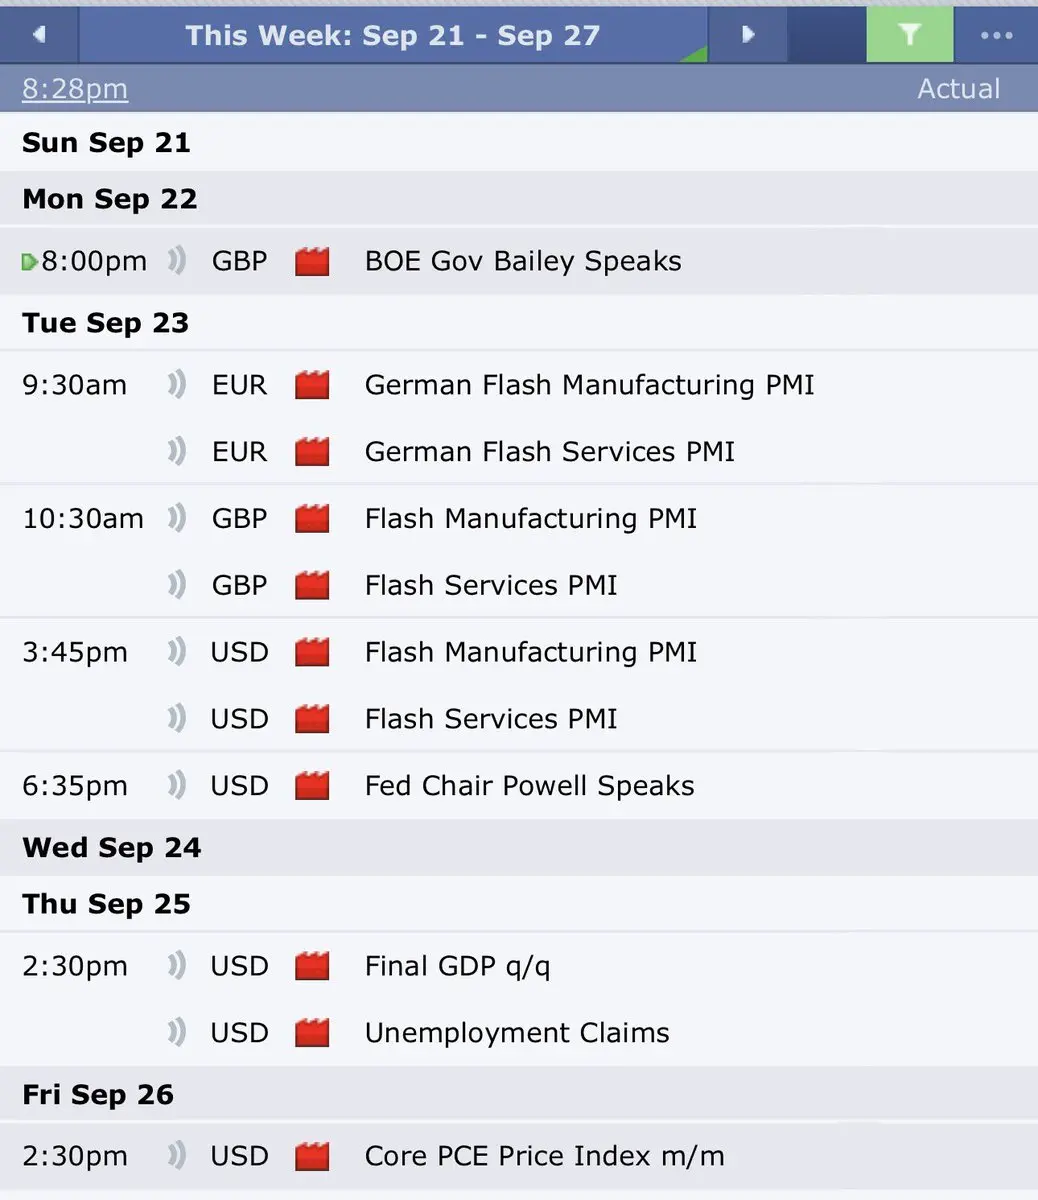This screenshot has width=1038, height=1200.
Task: Go to next week arrow
Action: point(747,35)
